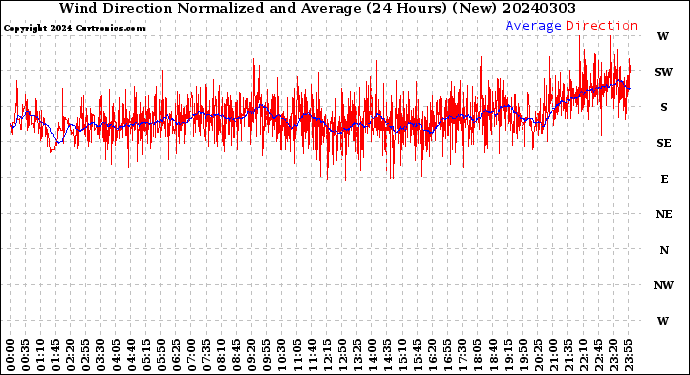Click the '19:50' time axis label
This screenshot has width=690, height=375.
coord(523,355)
